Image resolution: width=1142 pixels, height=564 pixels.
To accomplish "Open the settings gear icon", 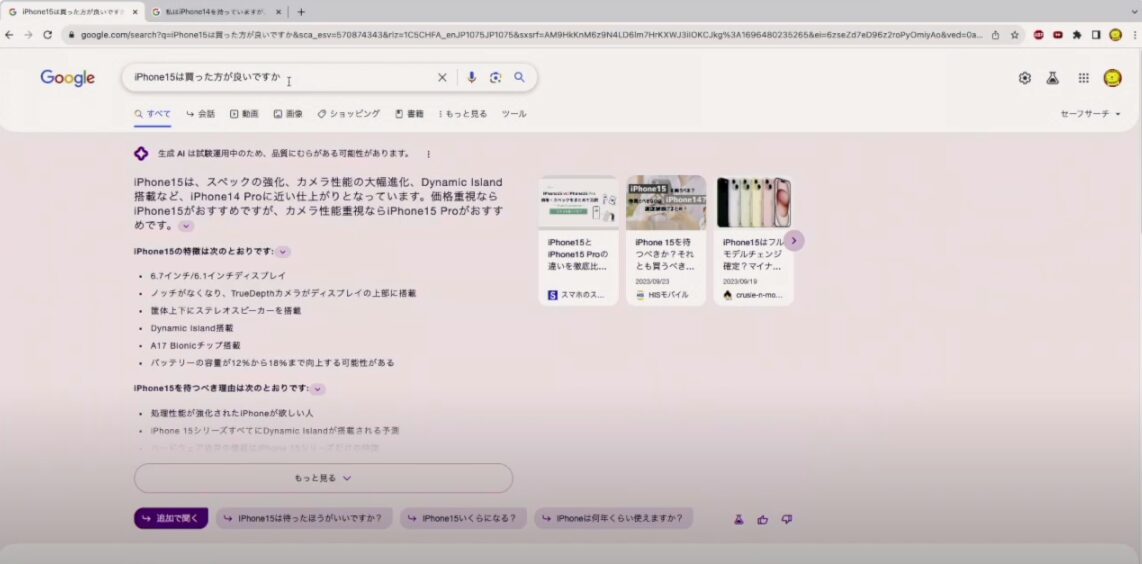I will click(1025, 78).
